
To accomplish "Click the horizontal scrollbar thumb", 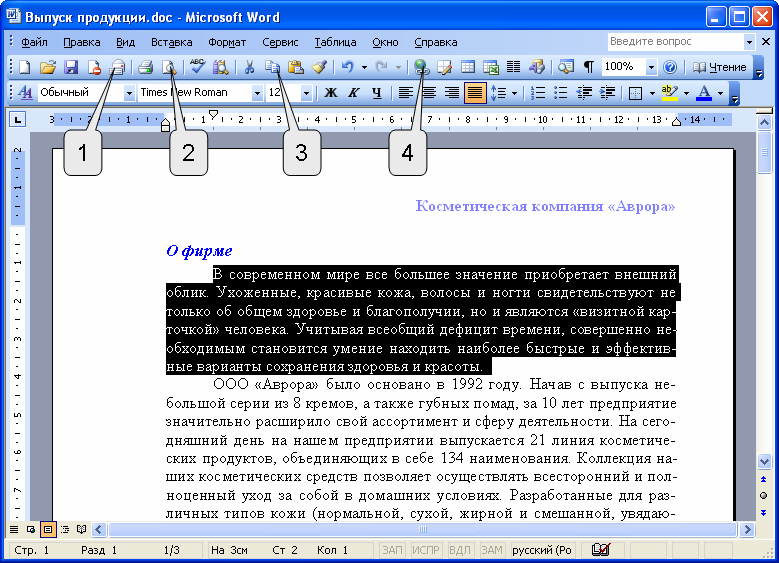I will coord(422,530).
